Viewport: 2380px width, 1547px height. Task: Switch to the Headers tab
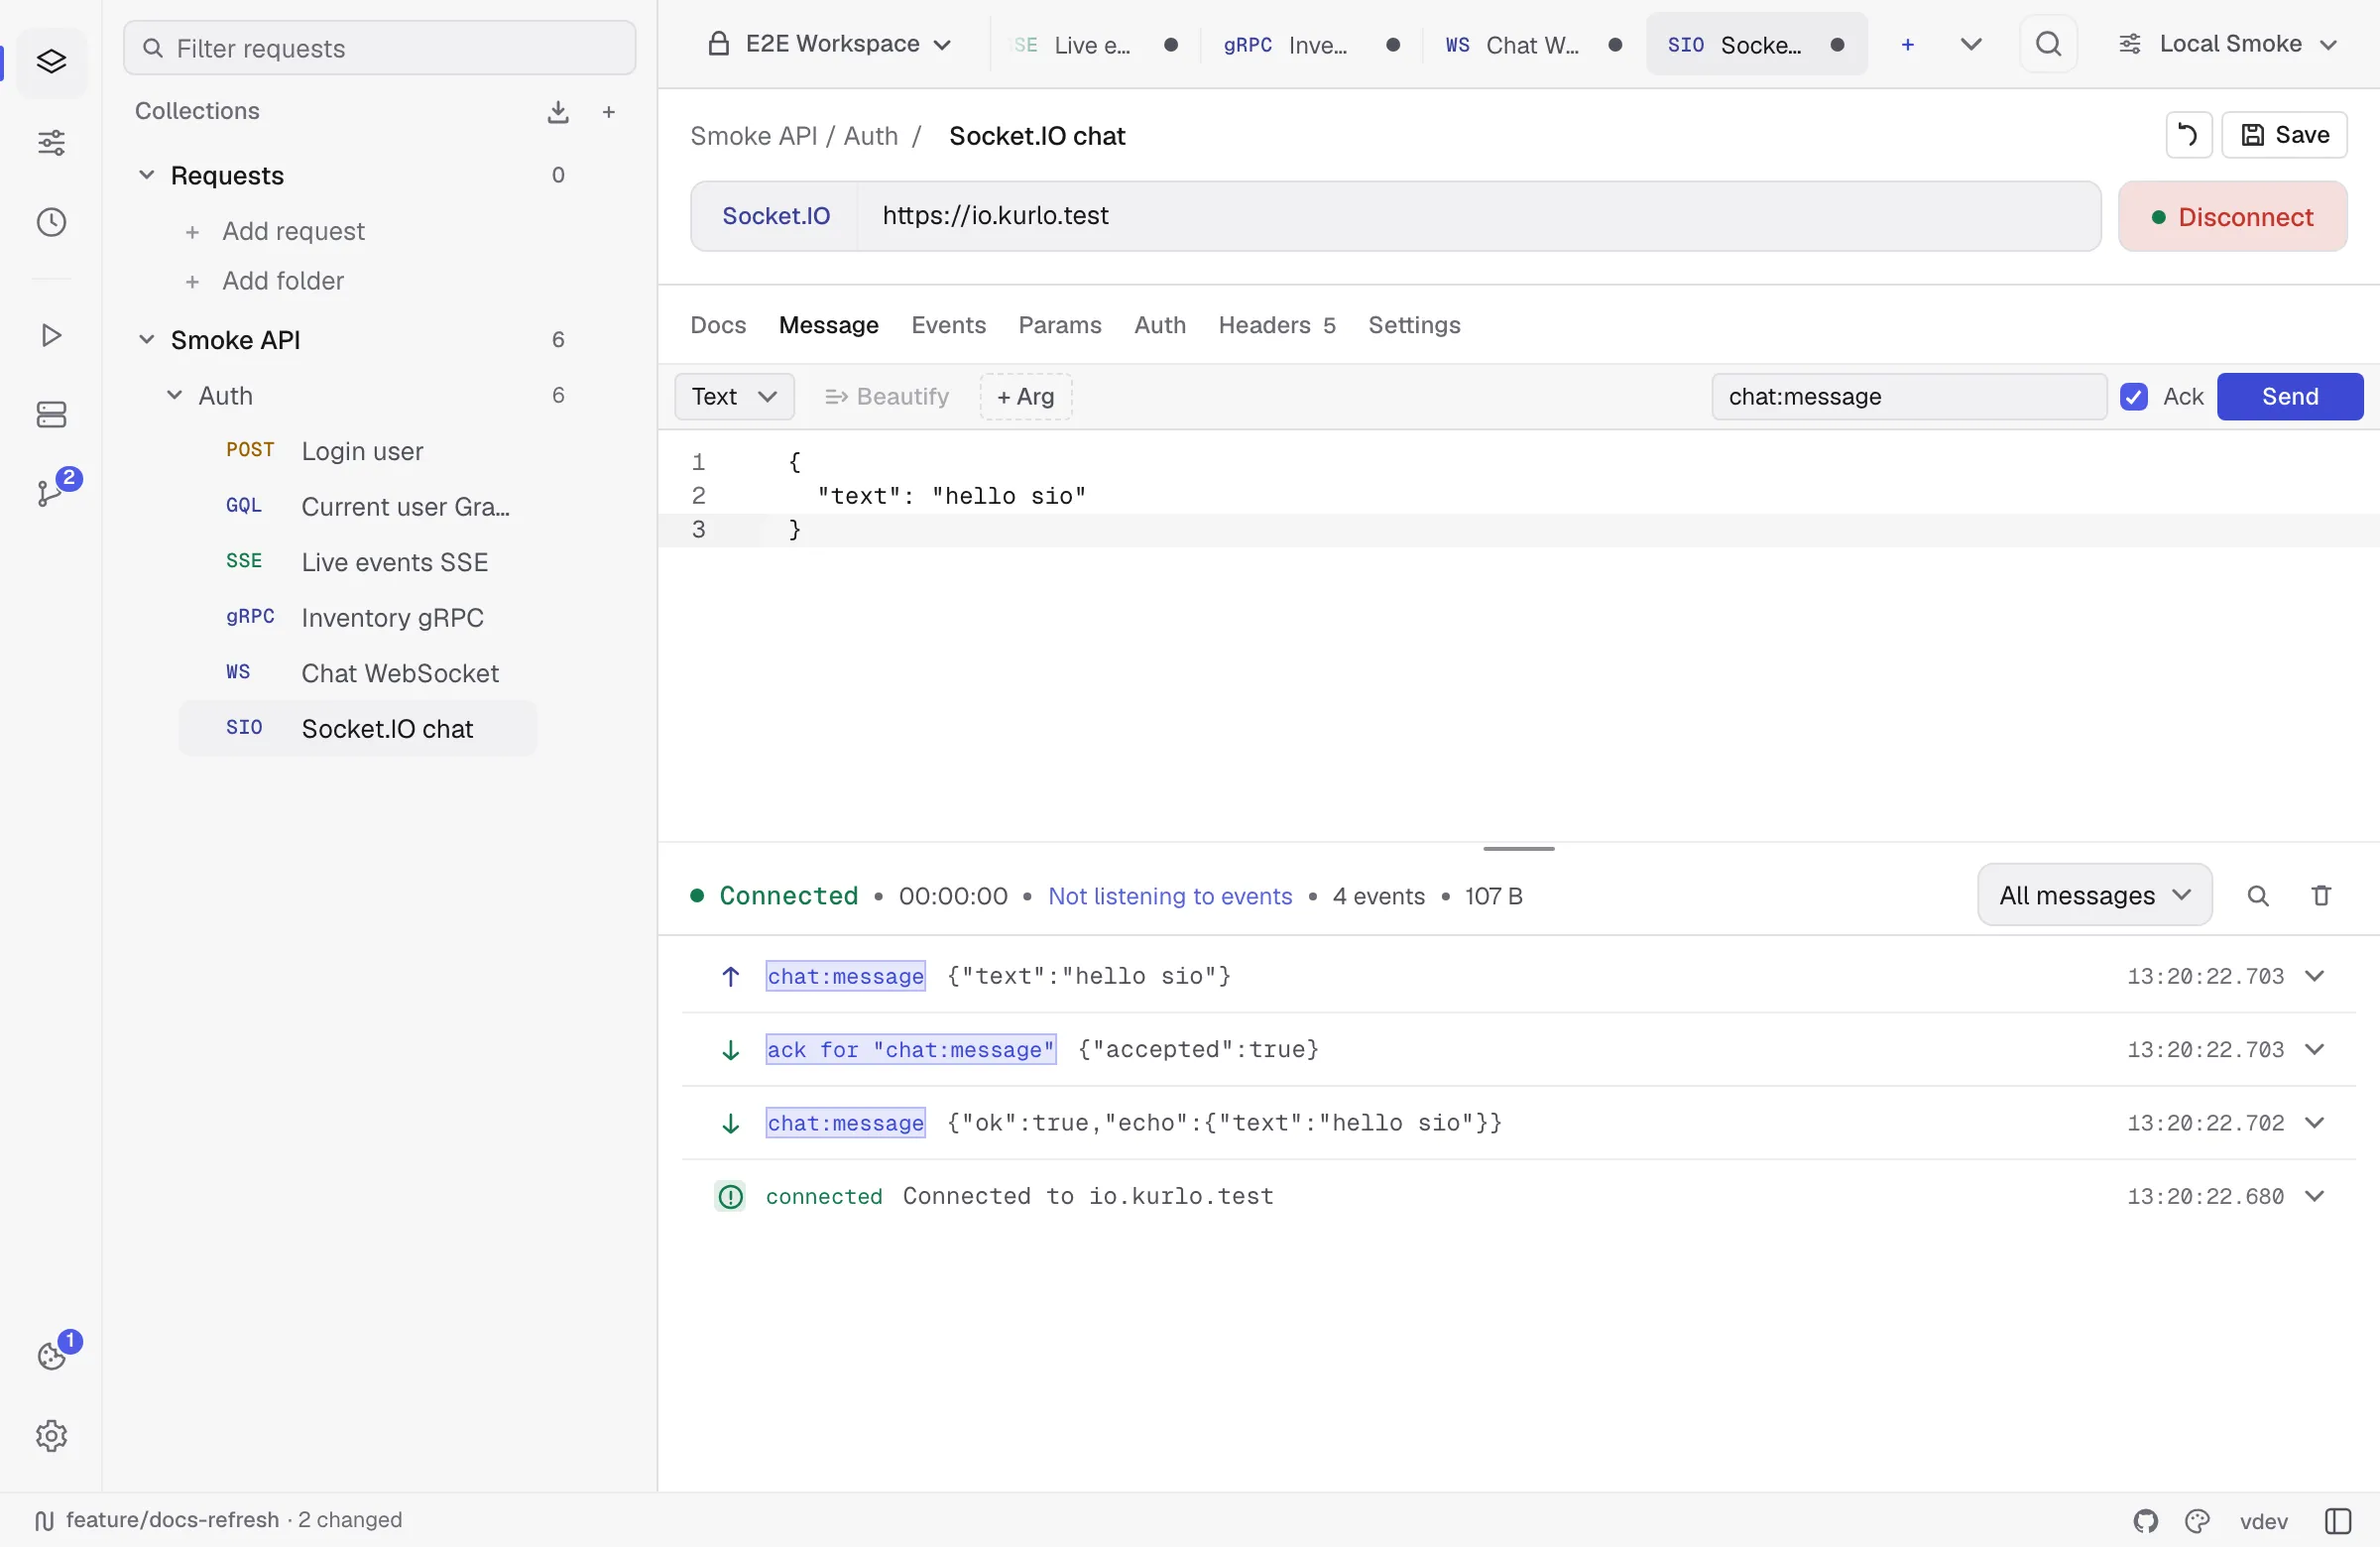click(x=1277, y=325)
